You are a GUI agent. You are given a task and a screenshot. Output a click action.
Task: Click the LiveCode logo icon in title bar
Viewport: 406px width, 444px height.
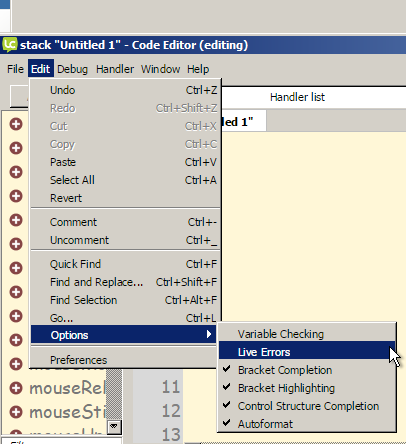tap(9, 45)
